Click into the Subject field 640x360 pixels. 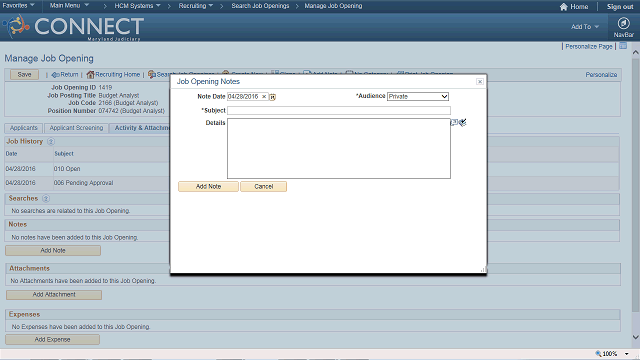coord(339,110)
